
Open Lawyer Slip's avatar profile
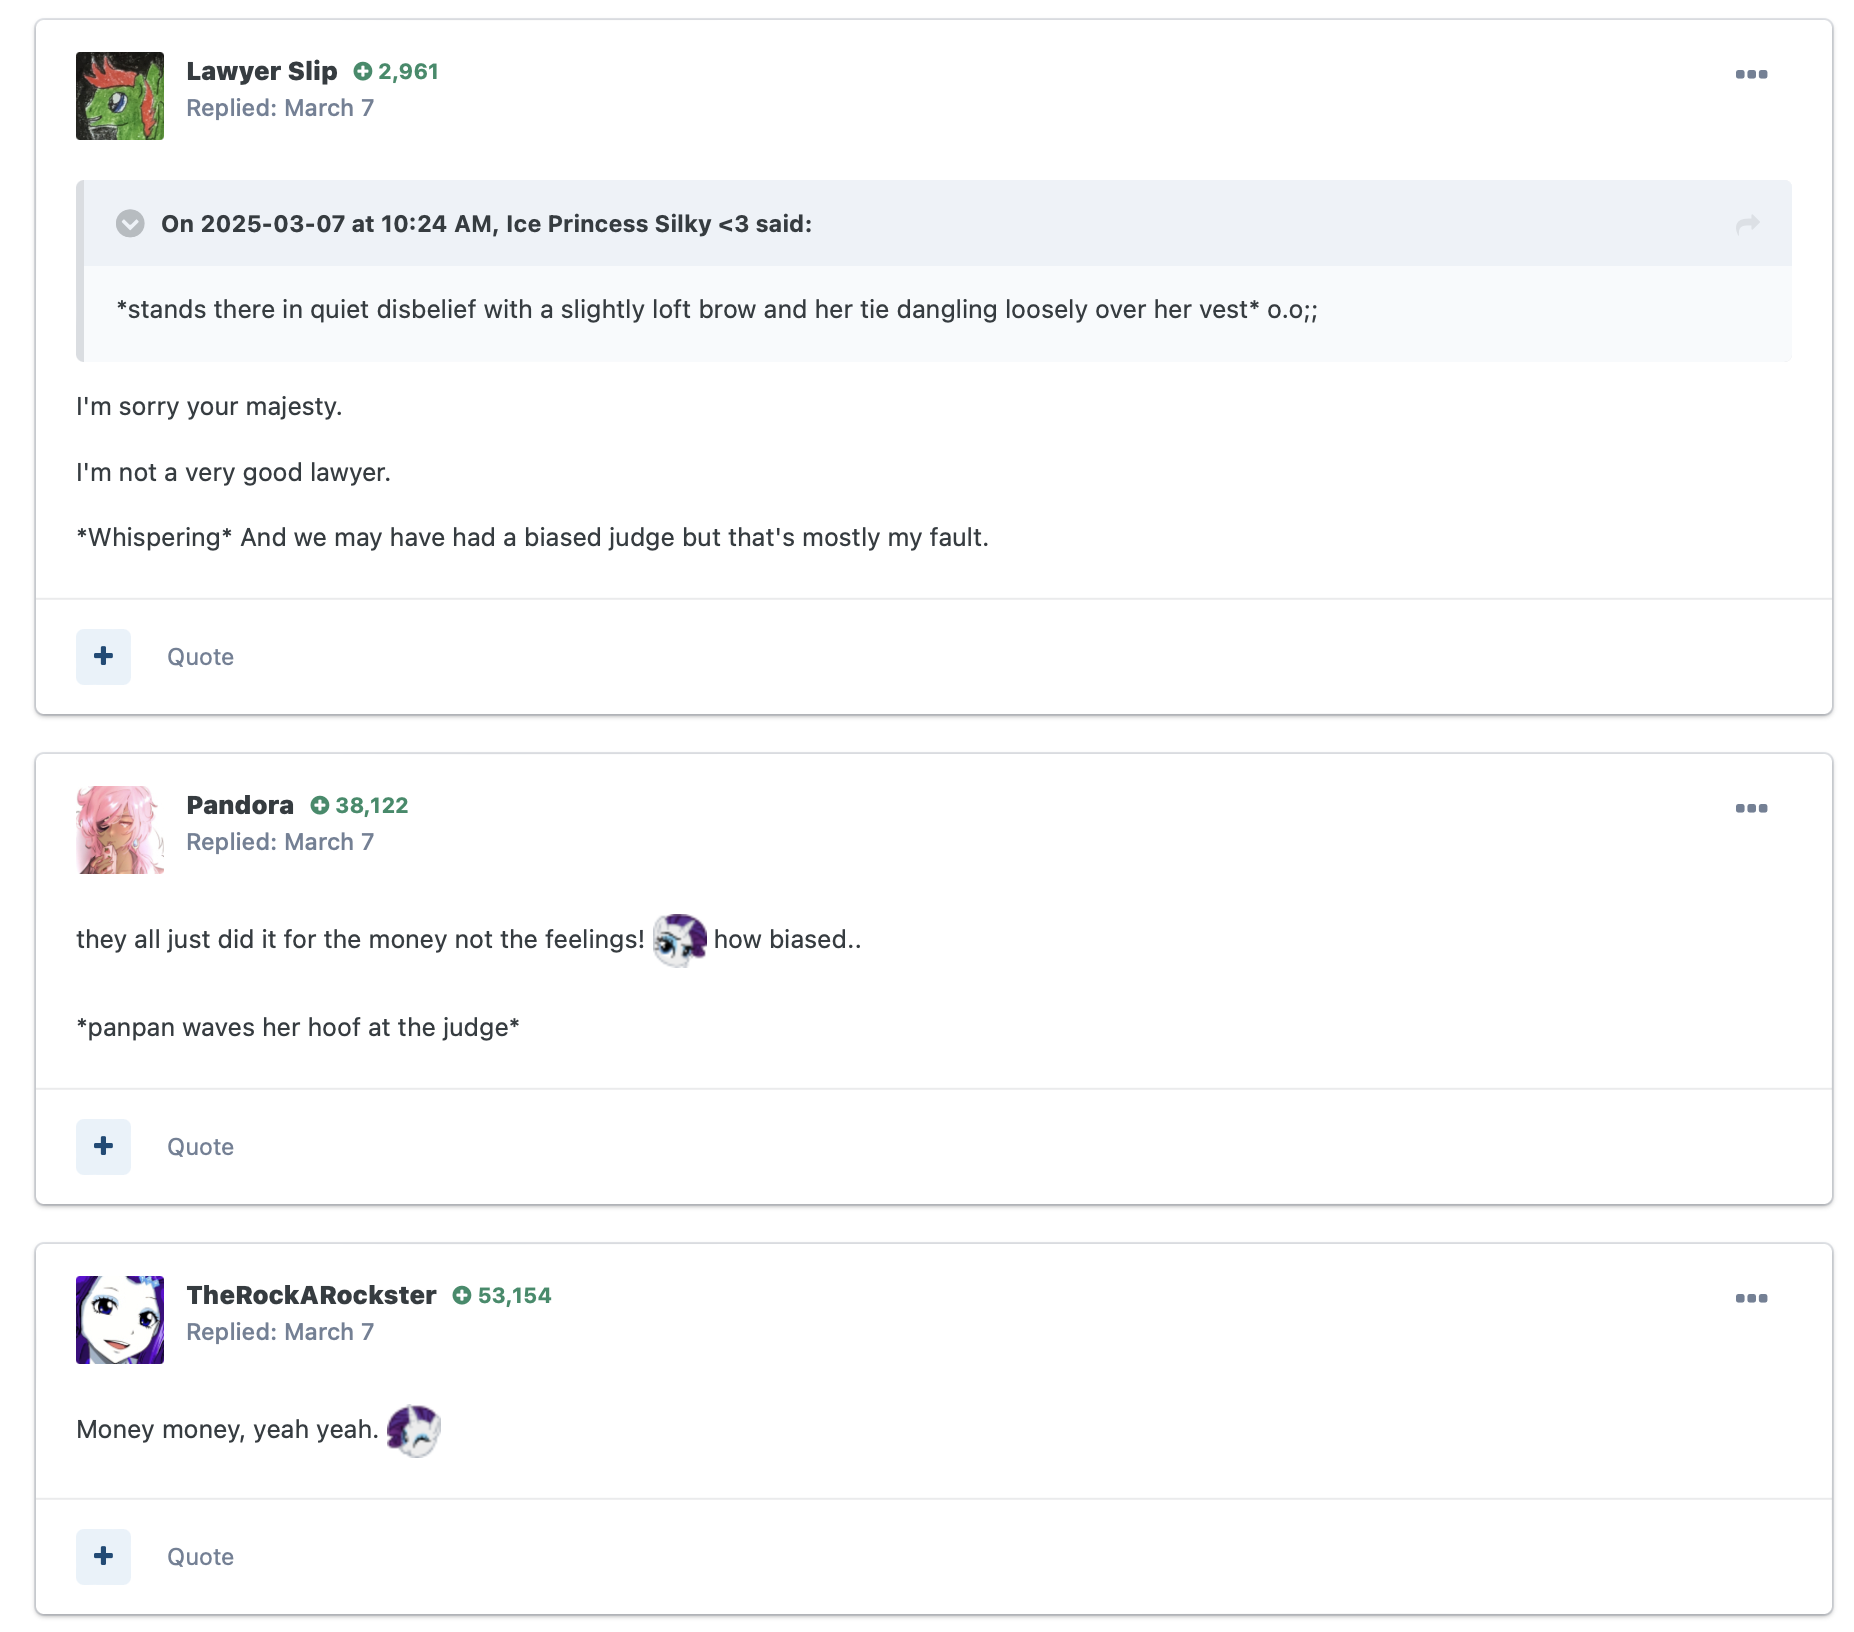coord(120,96)
